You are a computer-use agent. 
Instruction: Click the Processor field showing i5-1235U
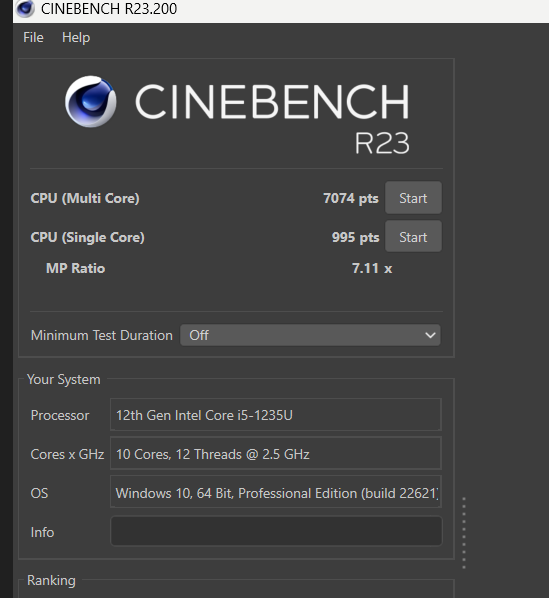point(276,415)
